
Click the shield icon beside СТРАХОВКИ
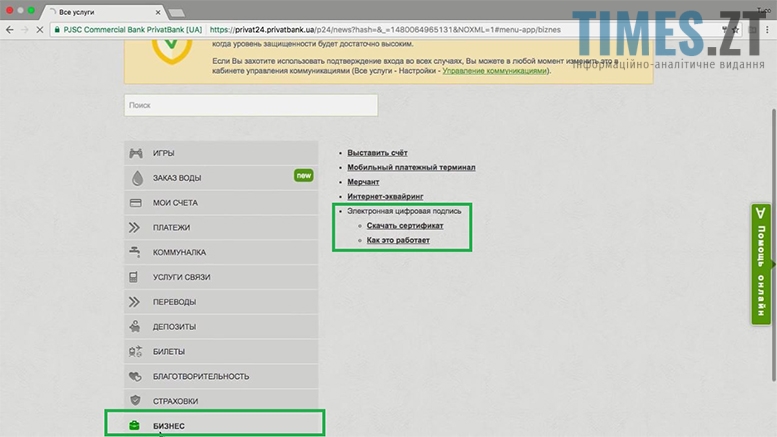click(x=135, y=401)
